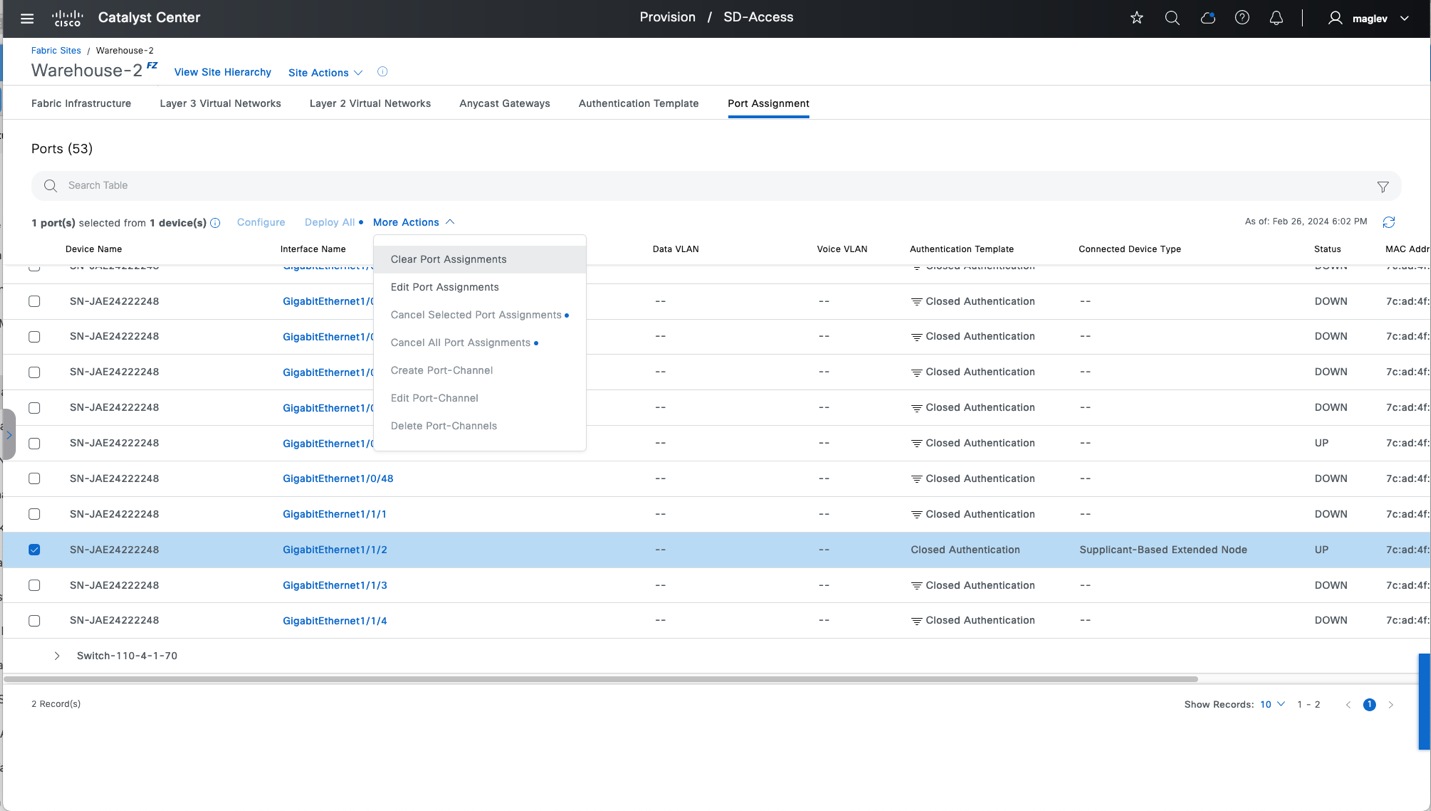Open the help question mark icon
This screenshot has height=811, width=1431.
[x=1242, y=18]
